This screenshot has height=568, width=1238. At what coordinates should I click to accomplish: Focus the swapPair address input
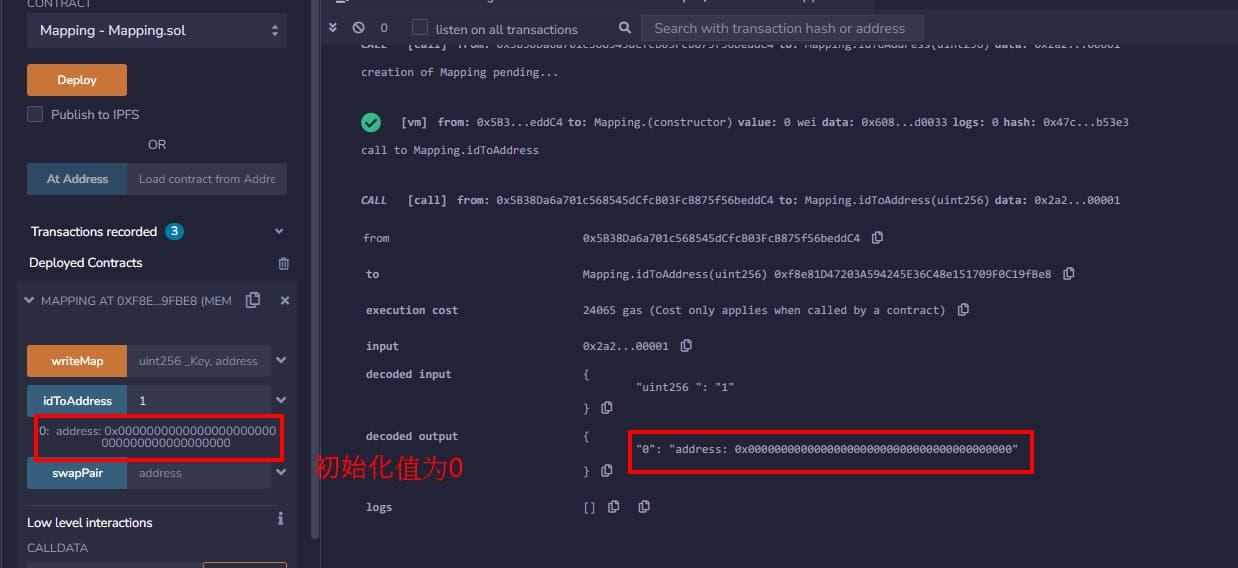(x=199, y=473)
